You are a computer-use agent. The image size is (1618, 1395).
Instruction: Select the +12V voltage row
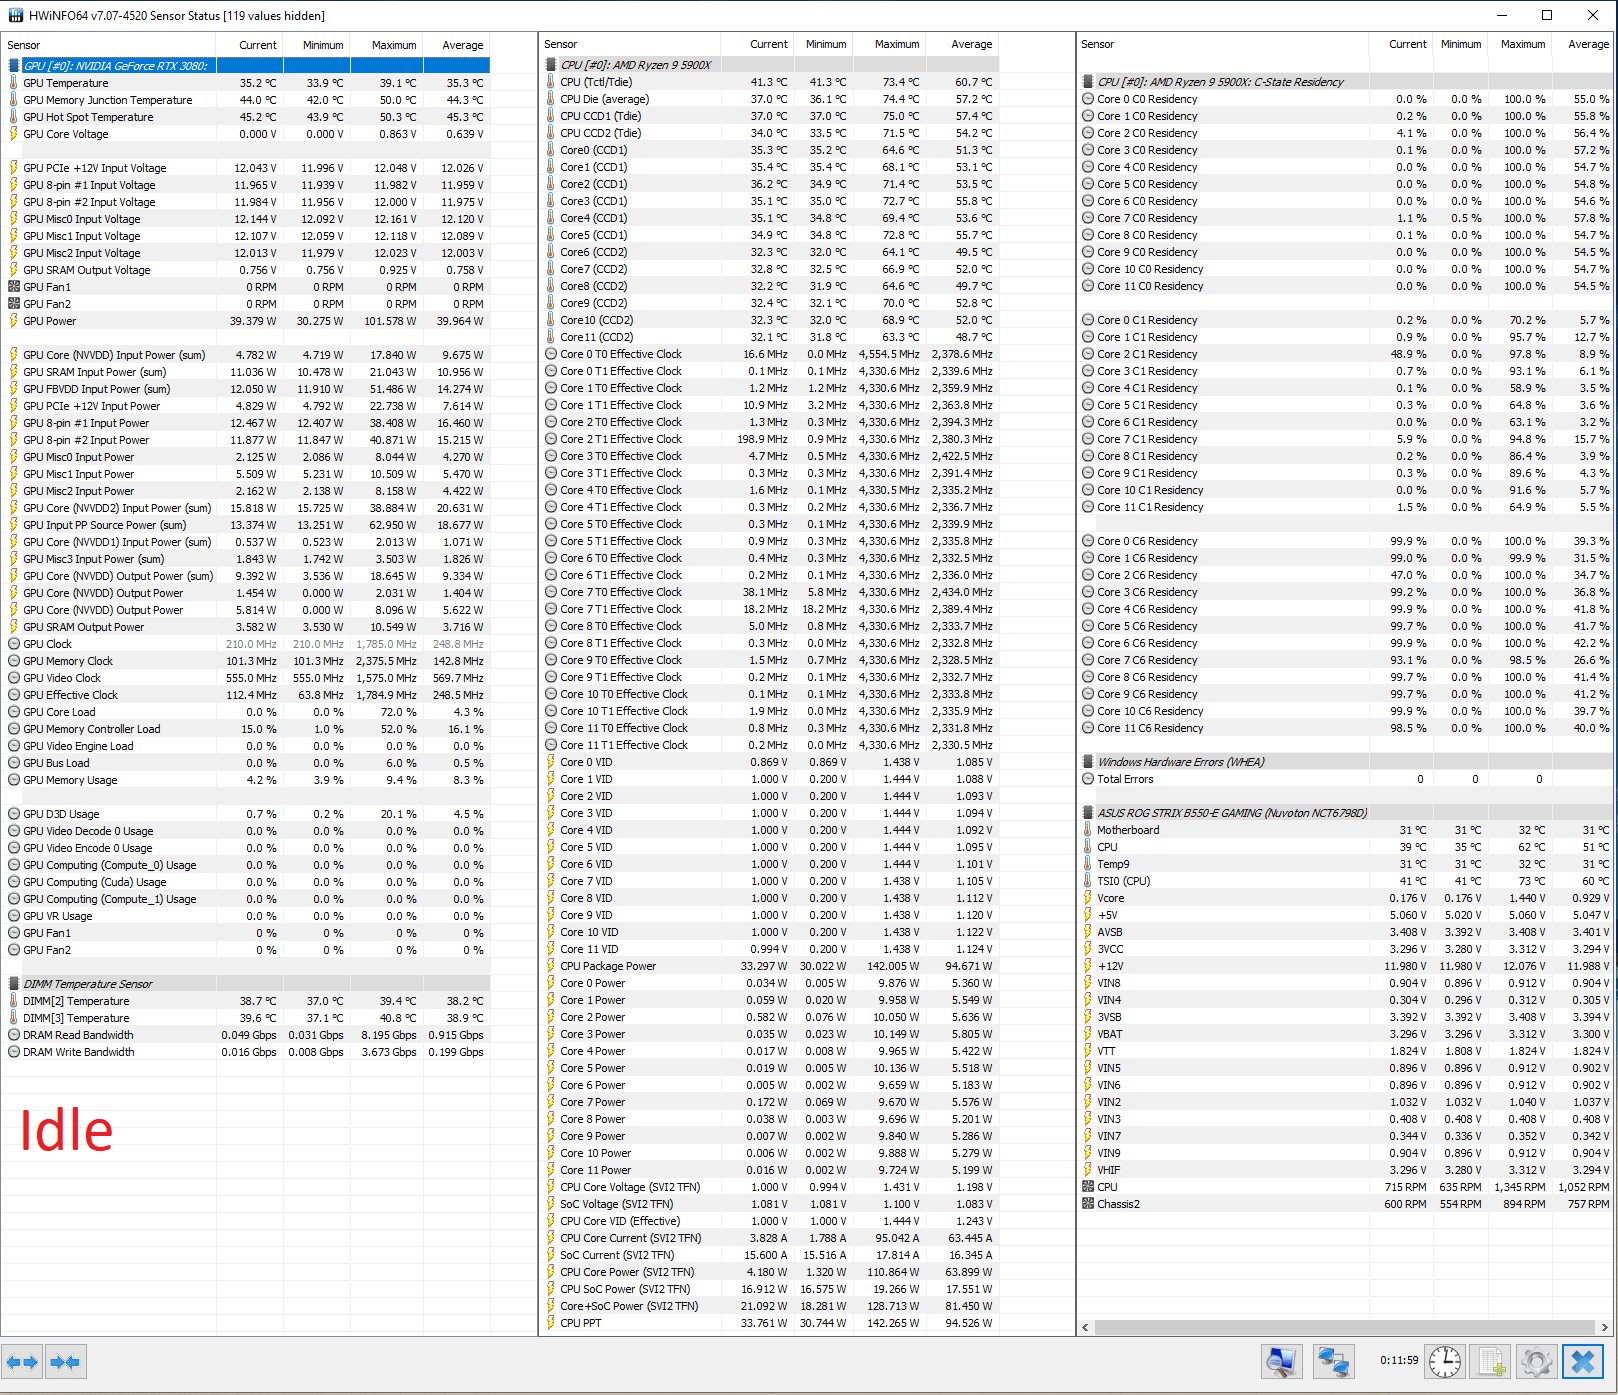1346,966
